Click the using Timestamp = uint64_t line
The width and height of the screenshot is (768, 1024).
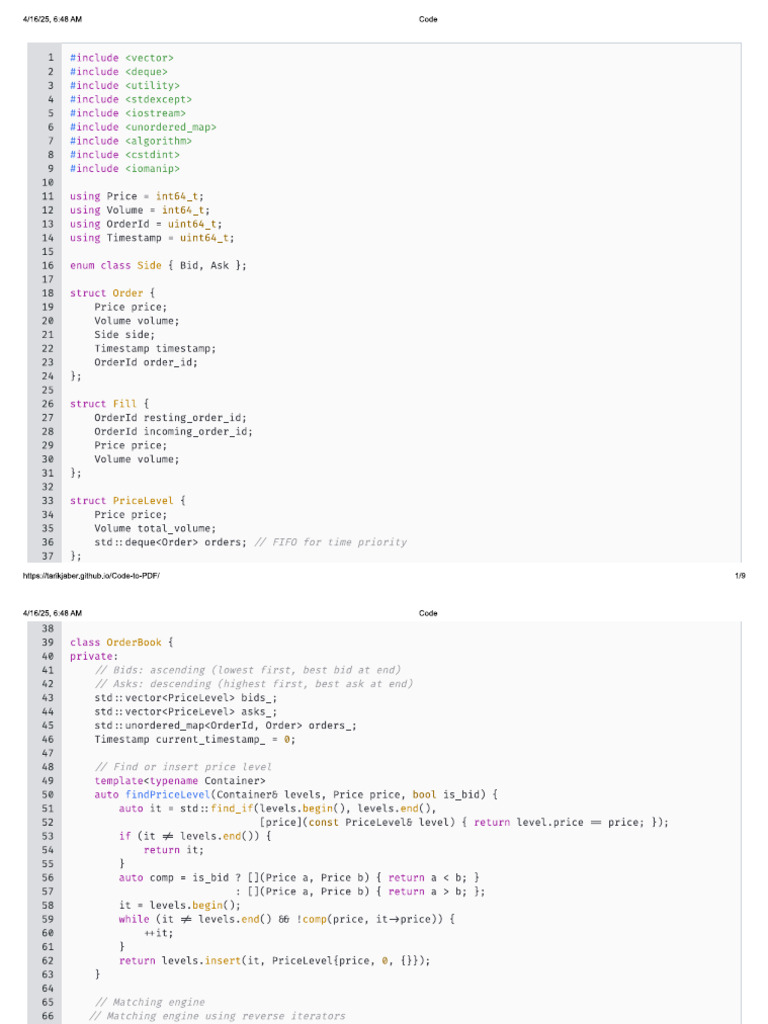152,238
